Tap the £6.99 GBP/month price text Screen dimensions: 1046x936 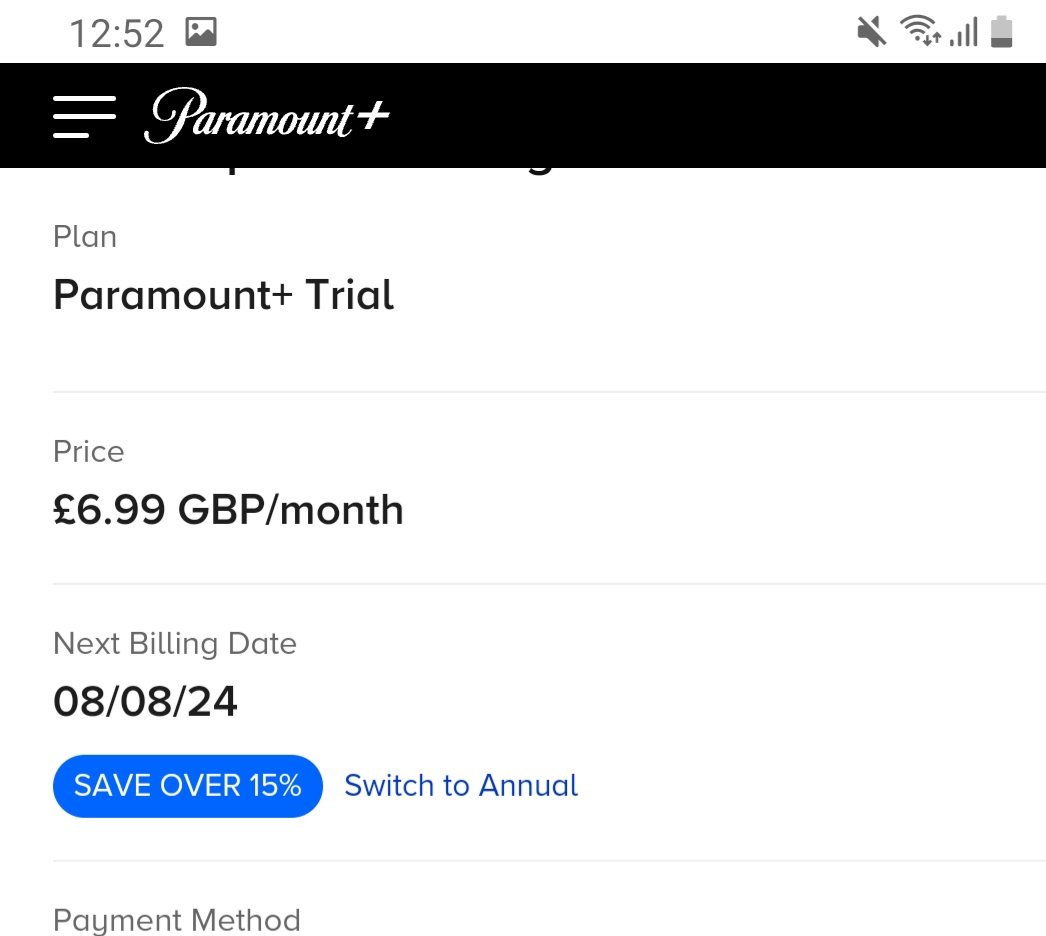pos(228,510)
